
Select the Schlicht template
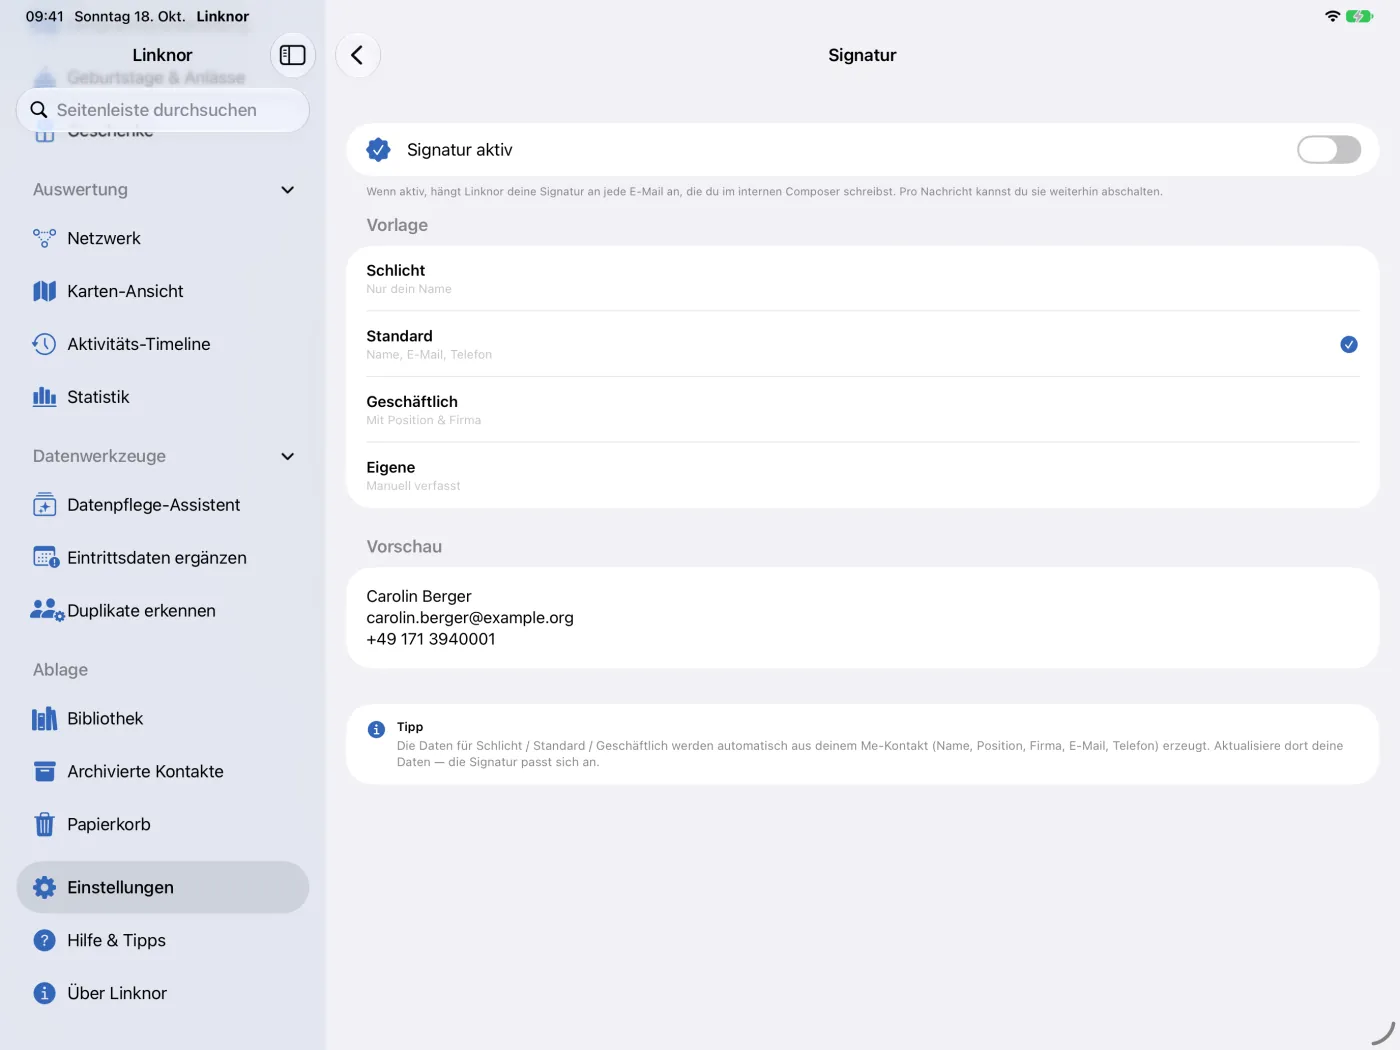[x=862, y=279]
